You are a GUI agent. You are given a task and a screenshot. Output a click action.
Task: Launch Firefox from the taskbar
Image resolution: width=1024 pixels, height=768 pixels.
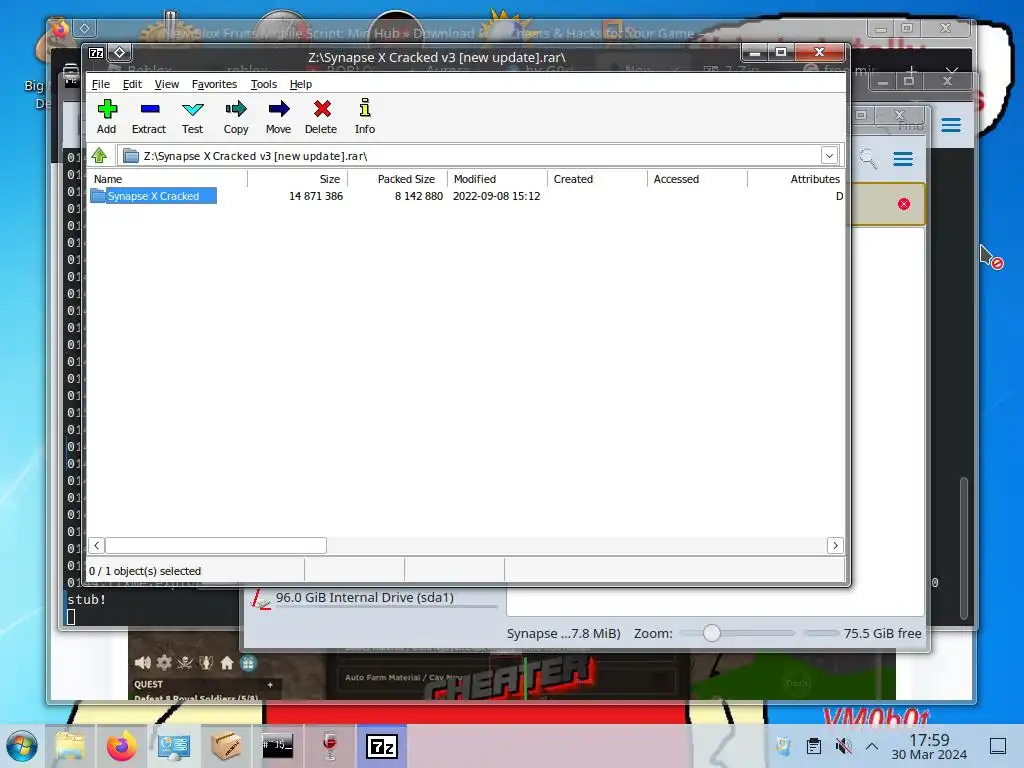(x=121, y=746)
